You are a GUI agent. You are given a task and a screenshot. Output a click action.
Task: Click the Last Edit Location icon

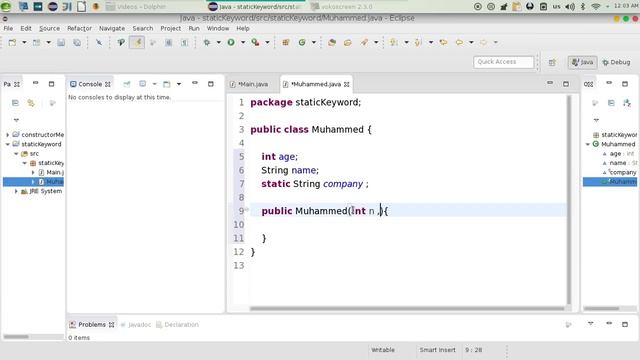tap(443, 42)
